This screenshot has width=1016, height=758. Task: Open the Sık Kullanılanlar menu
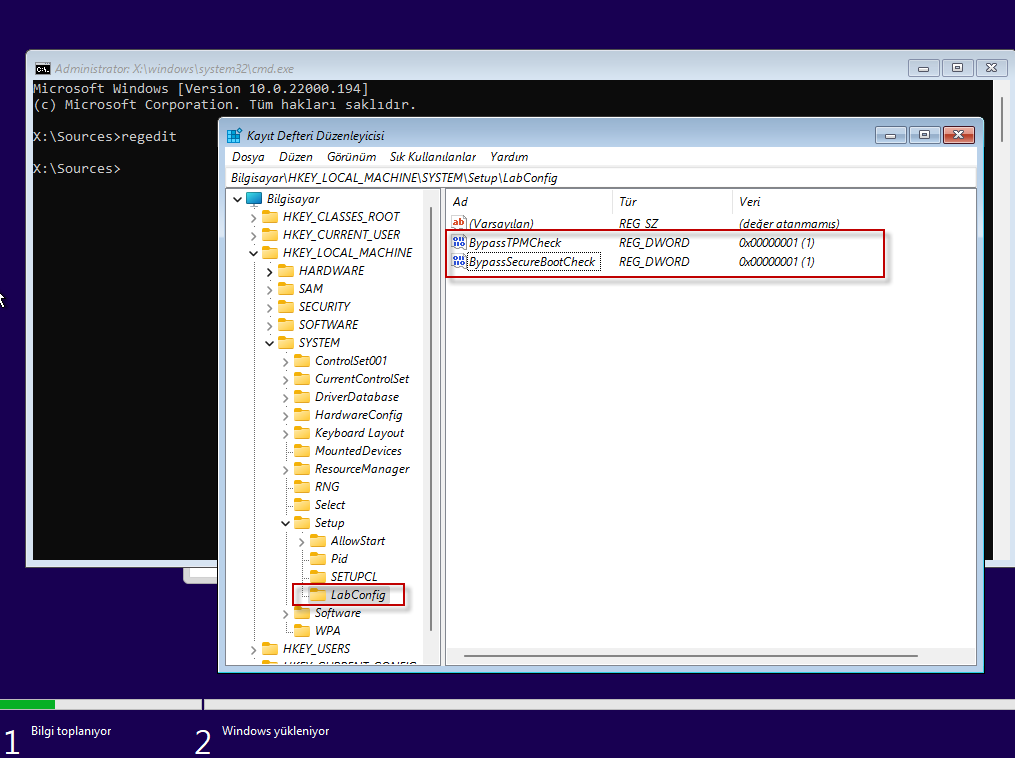[x=432, y=157]
